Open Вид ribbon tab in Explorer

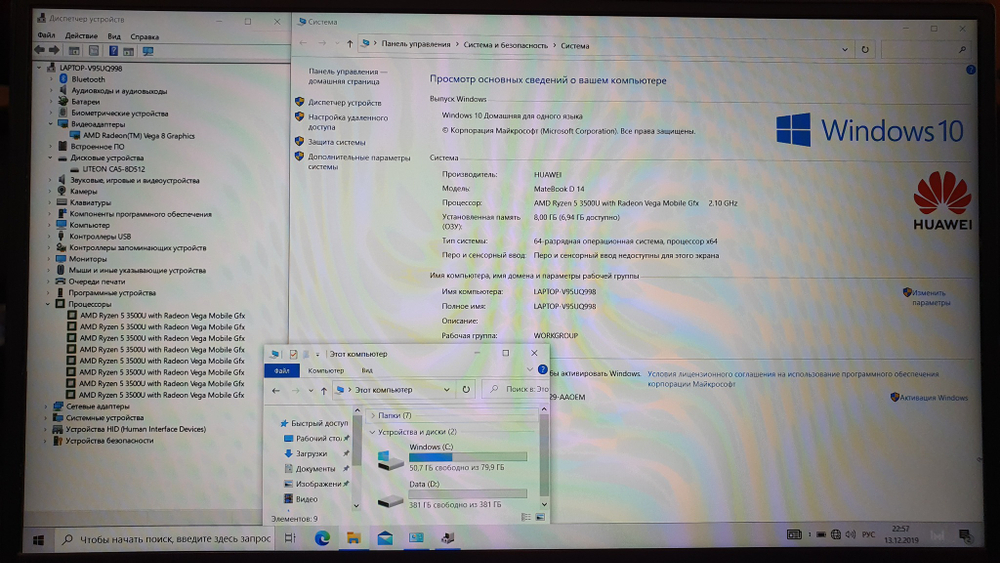[367, 370]
